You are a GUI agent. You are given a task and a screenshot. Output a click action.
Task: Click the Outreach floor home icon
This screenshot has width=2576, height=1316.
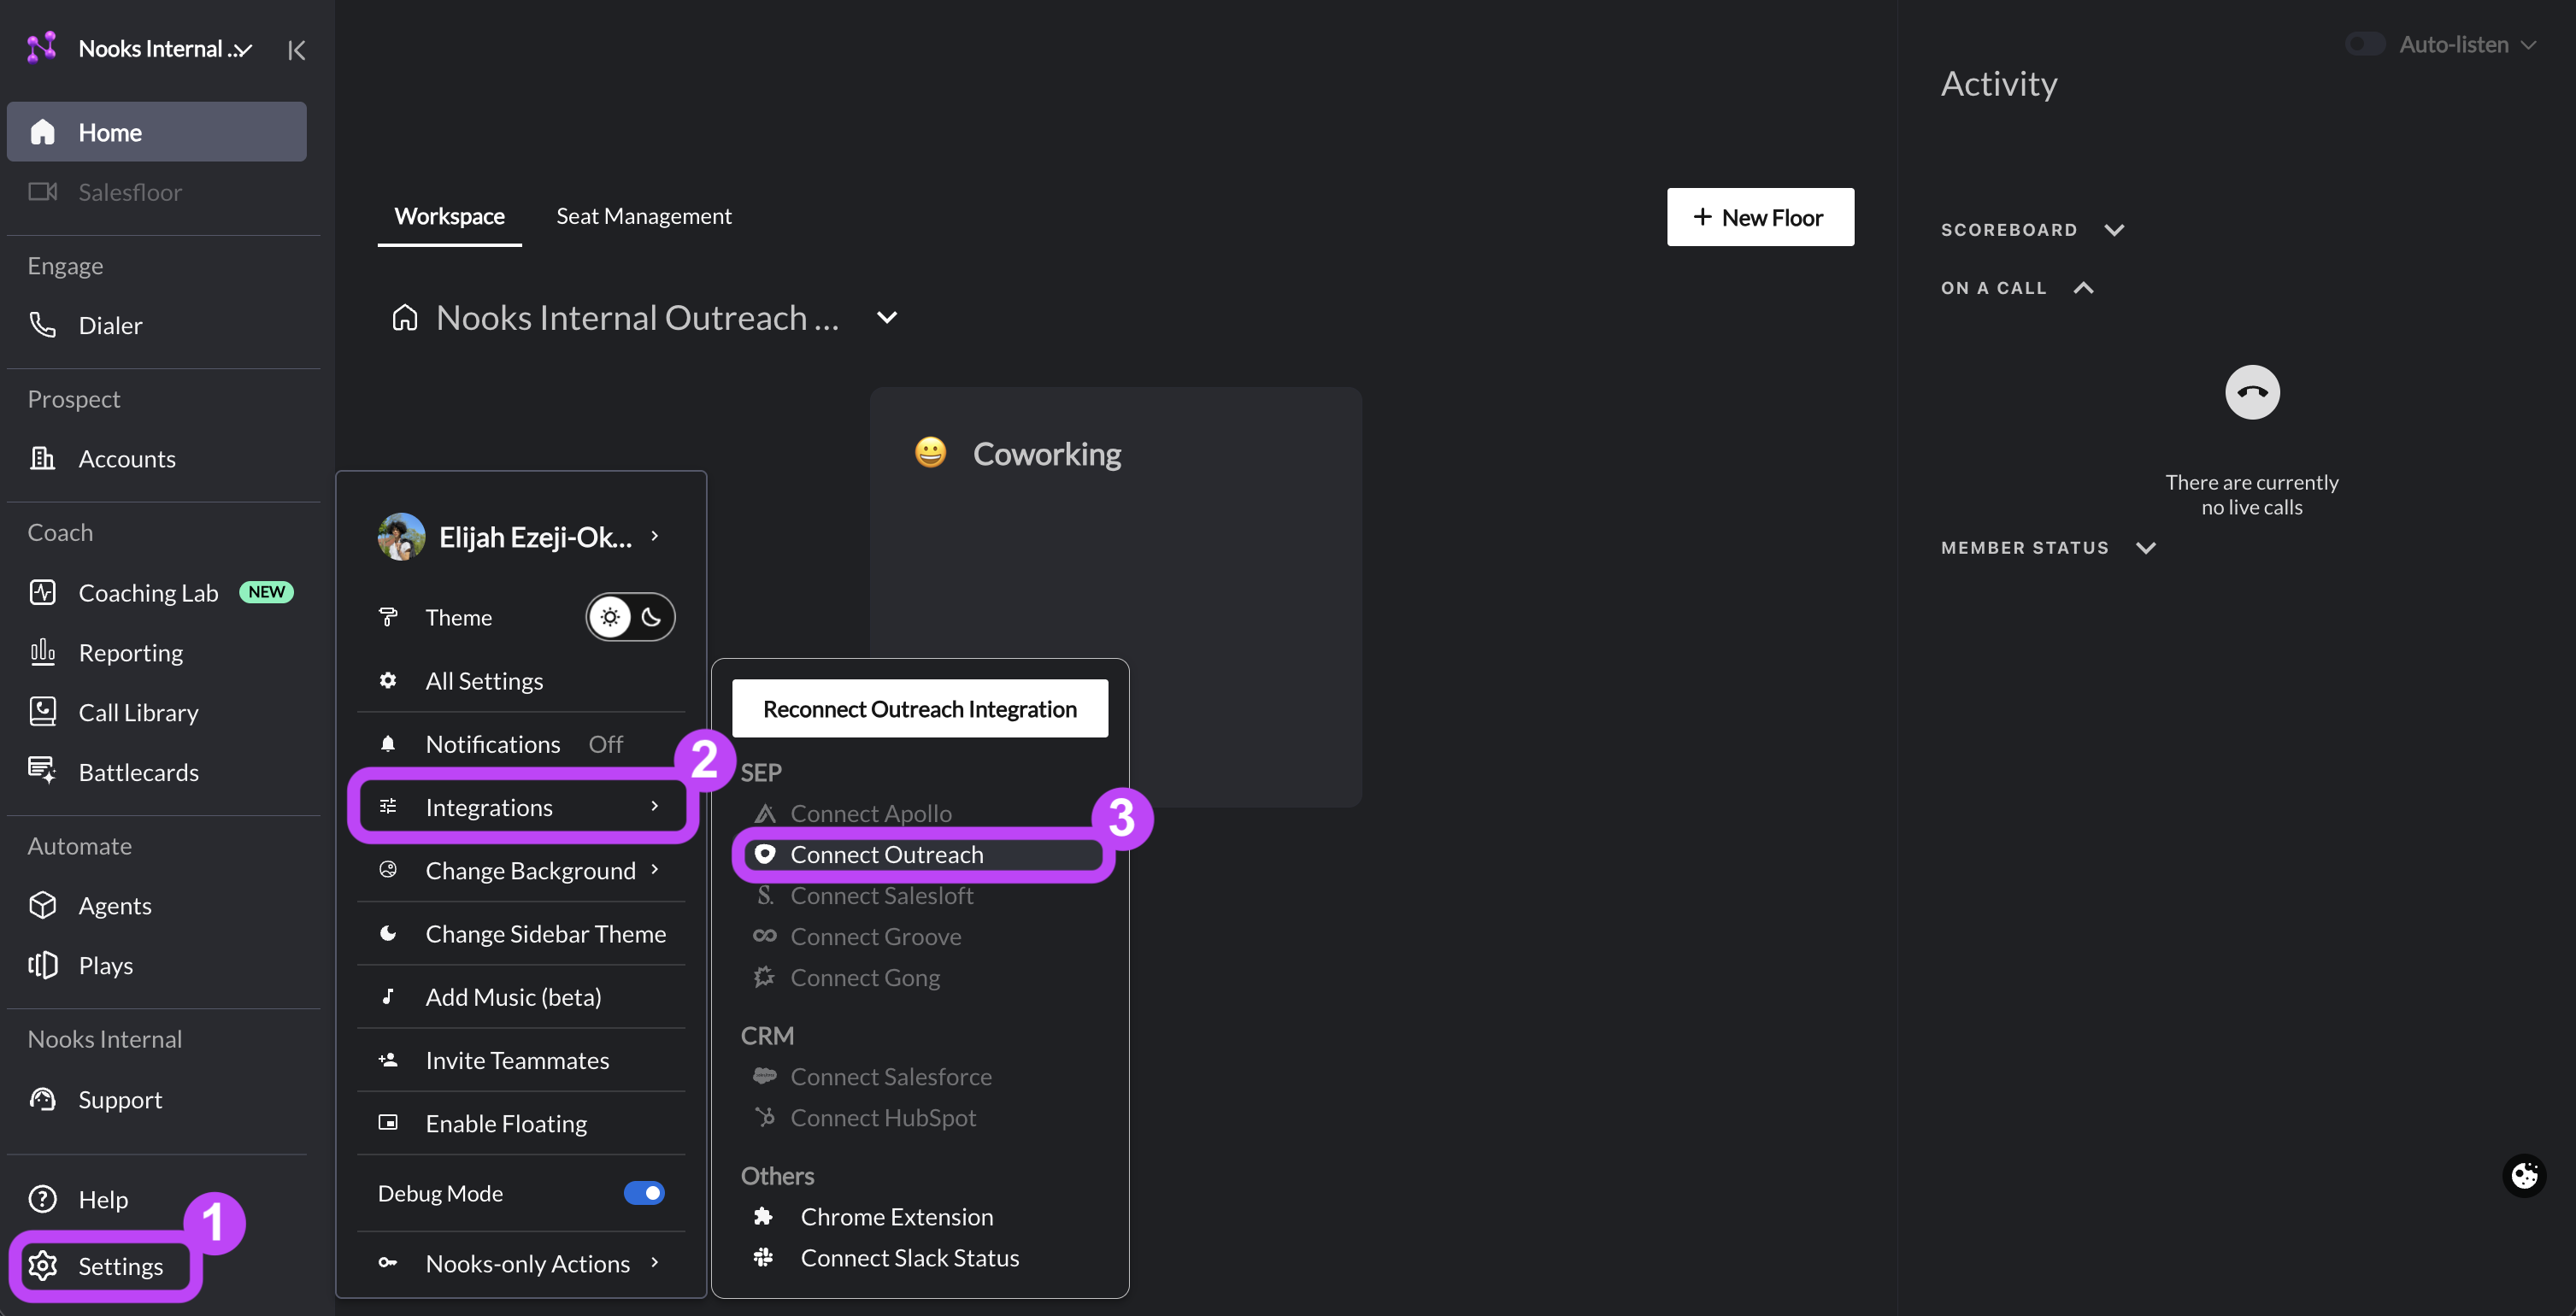pyautogui.click(x=405, y=317)
